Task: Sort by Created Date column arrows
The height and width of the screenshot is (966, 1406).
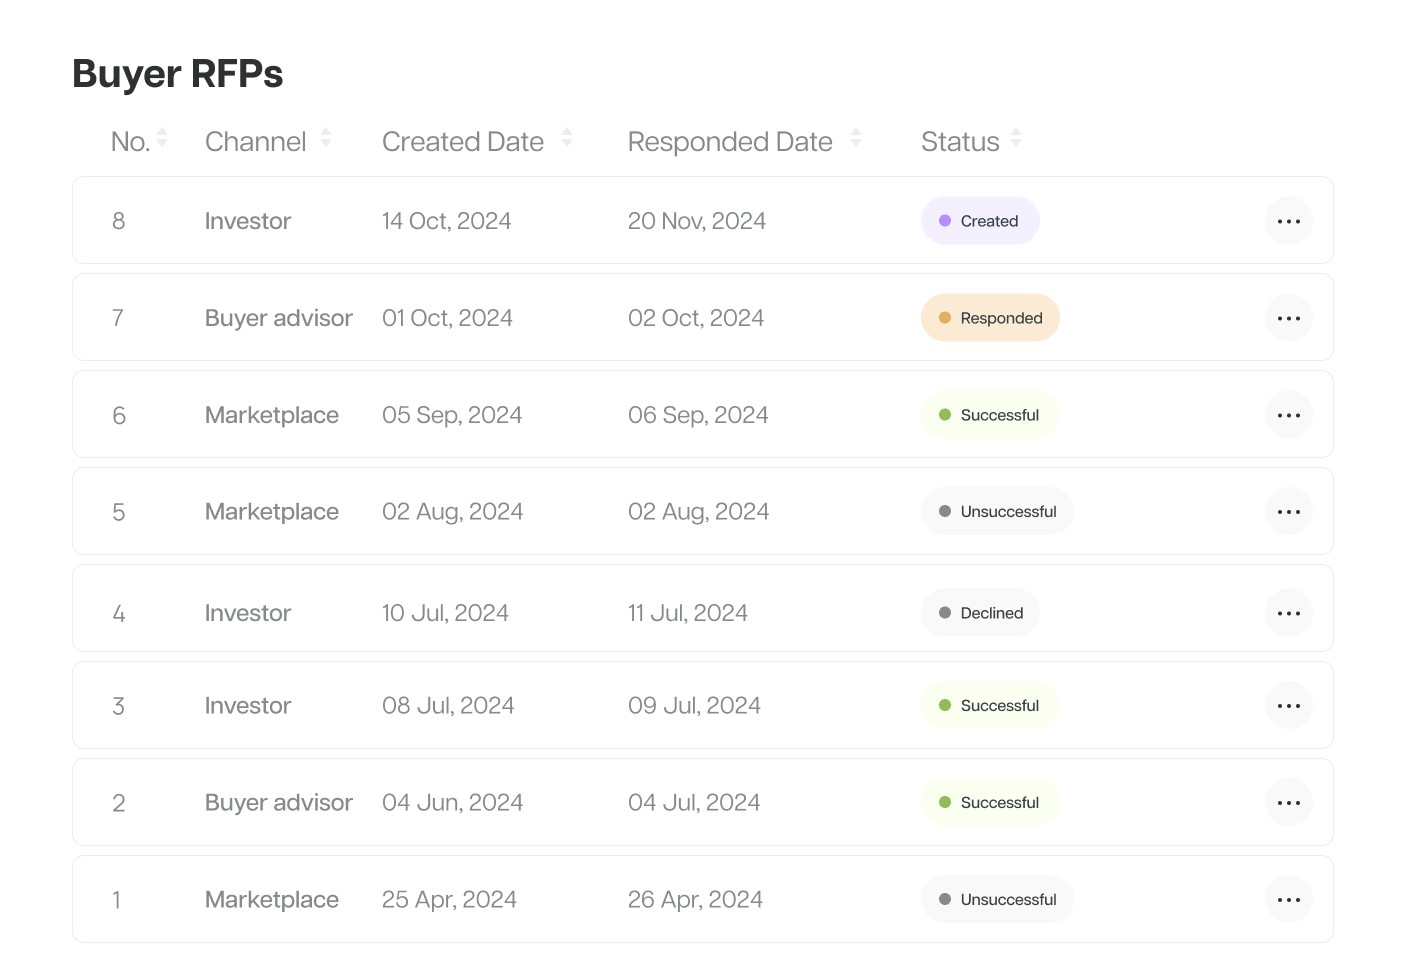Action: pyautogui.click(x=567, y=138)
